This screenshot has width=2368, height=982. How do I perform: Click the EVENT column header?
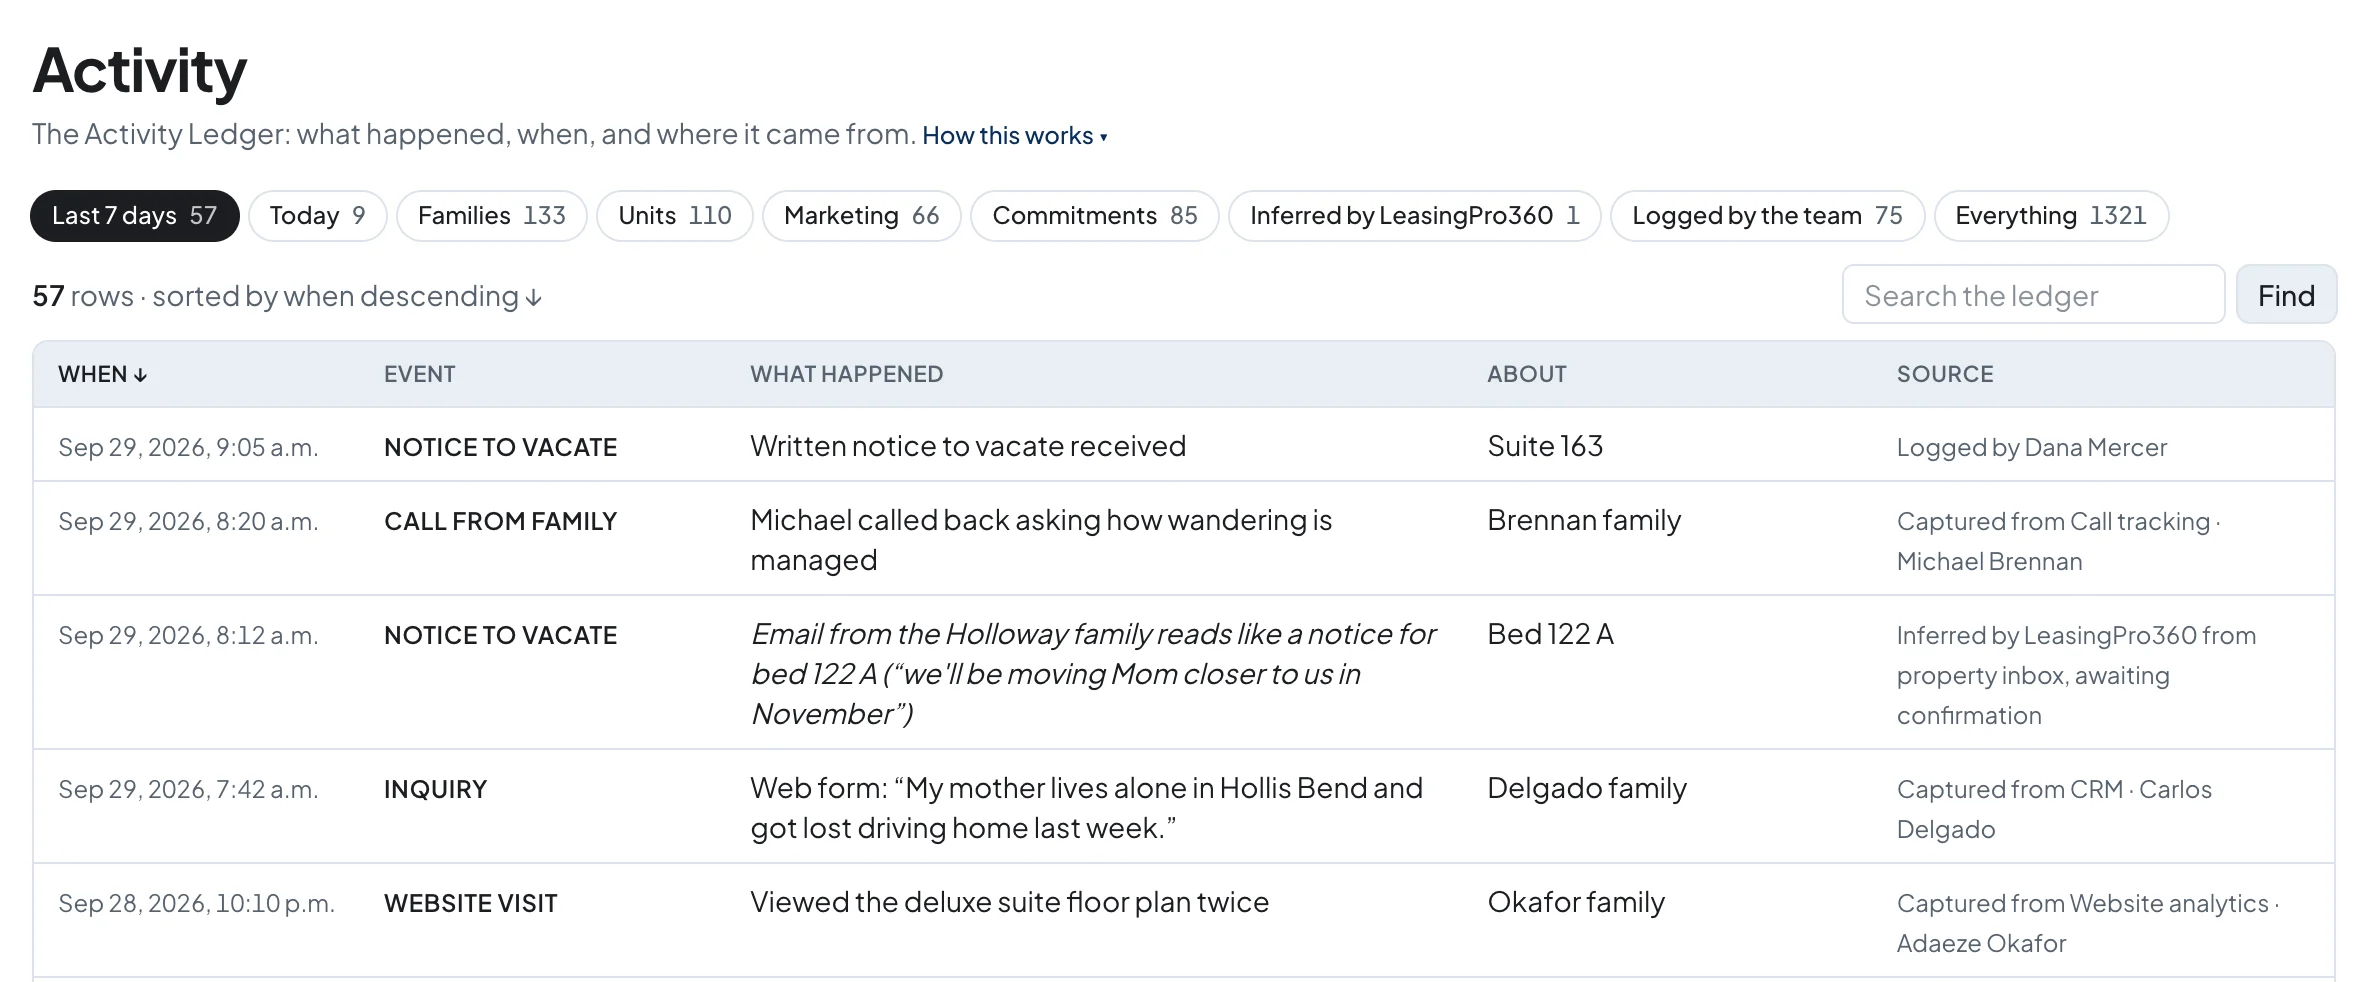pos(419,374)
